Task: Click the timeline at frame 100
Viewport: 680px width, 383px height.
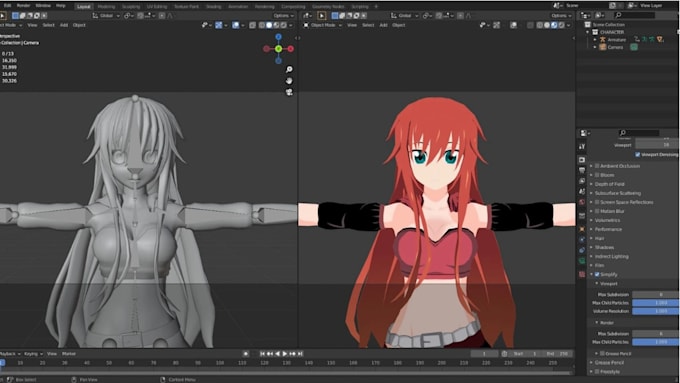Action: coord(220,363)
